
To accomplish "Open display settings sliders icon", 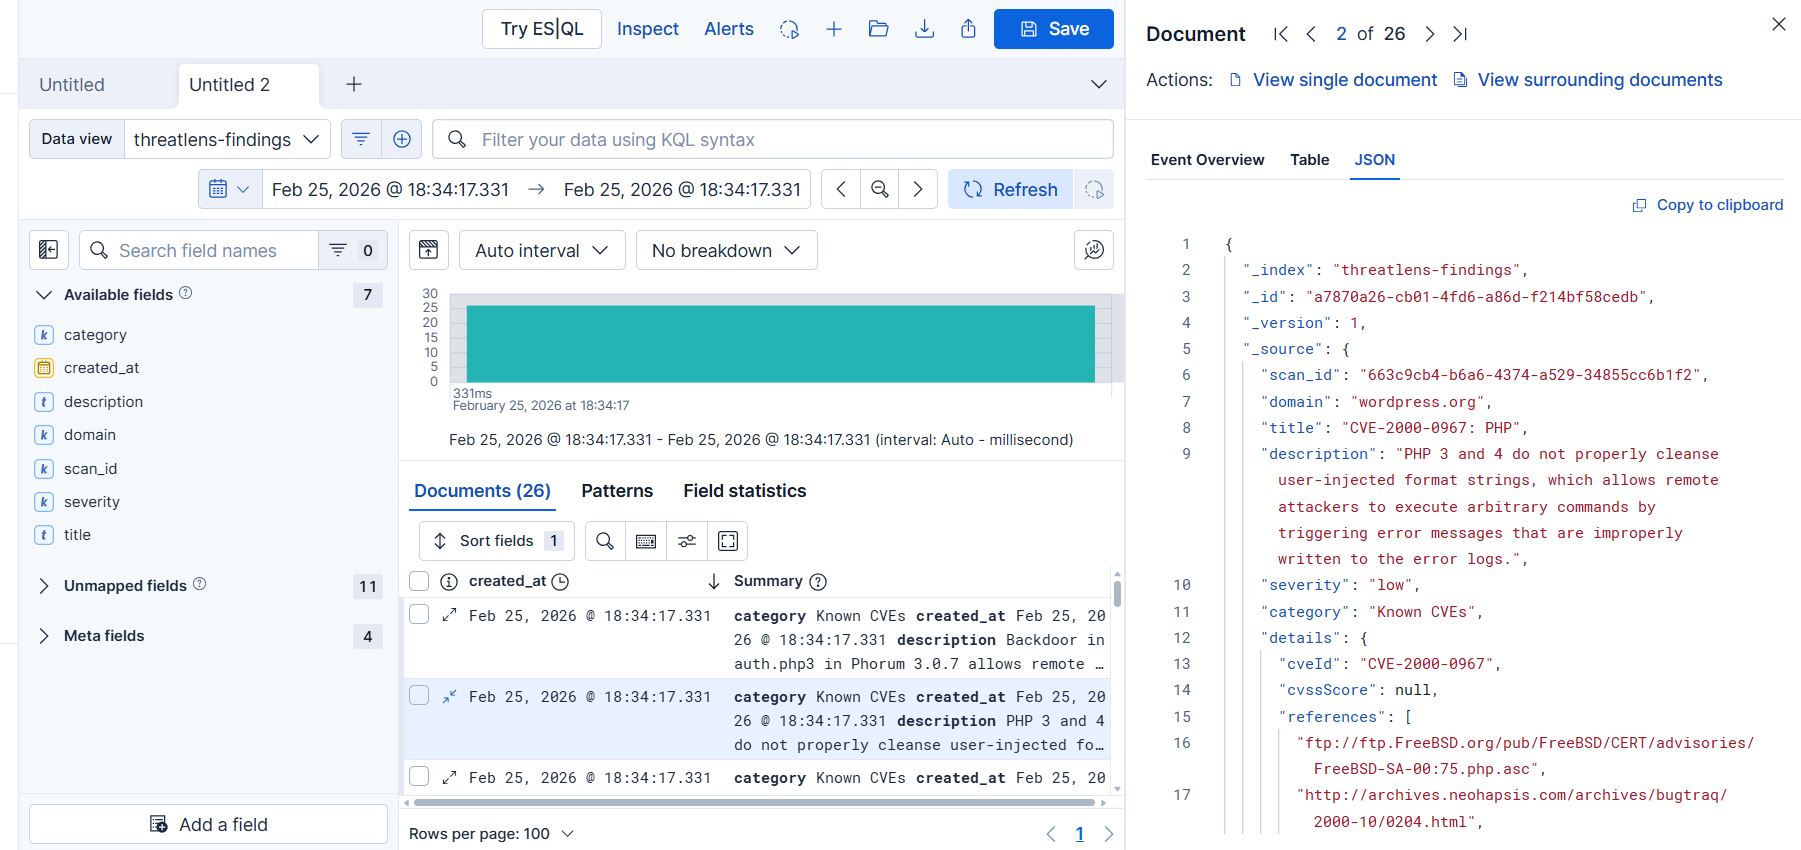I will coord(687,541).
